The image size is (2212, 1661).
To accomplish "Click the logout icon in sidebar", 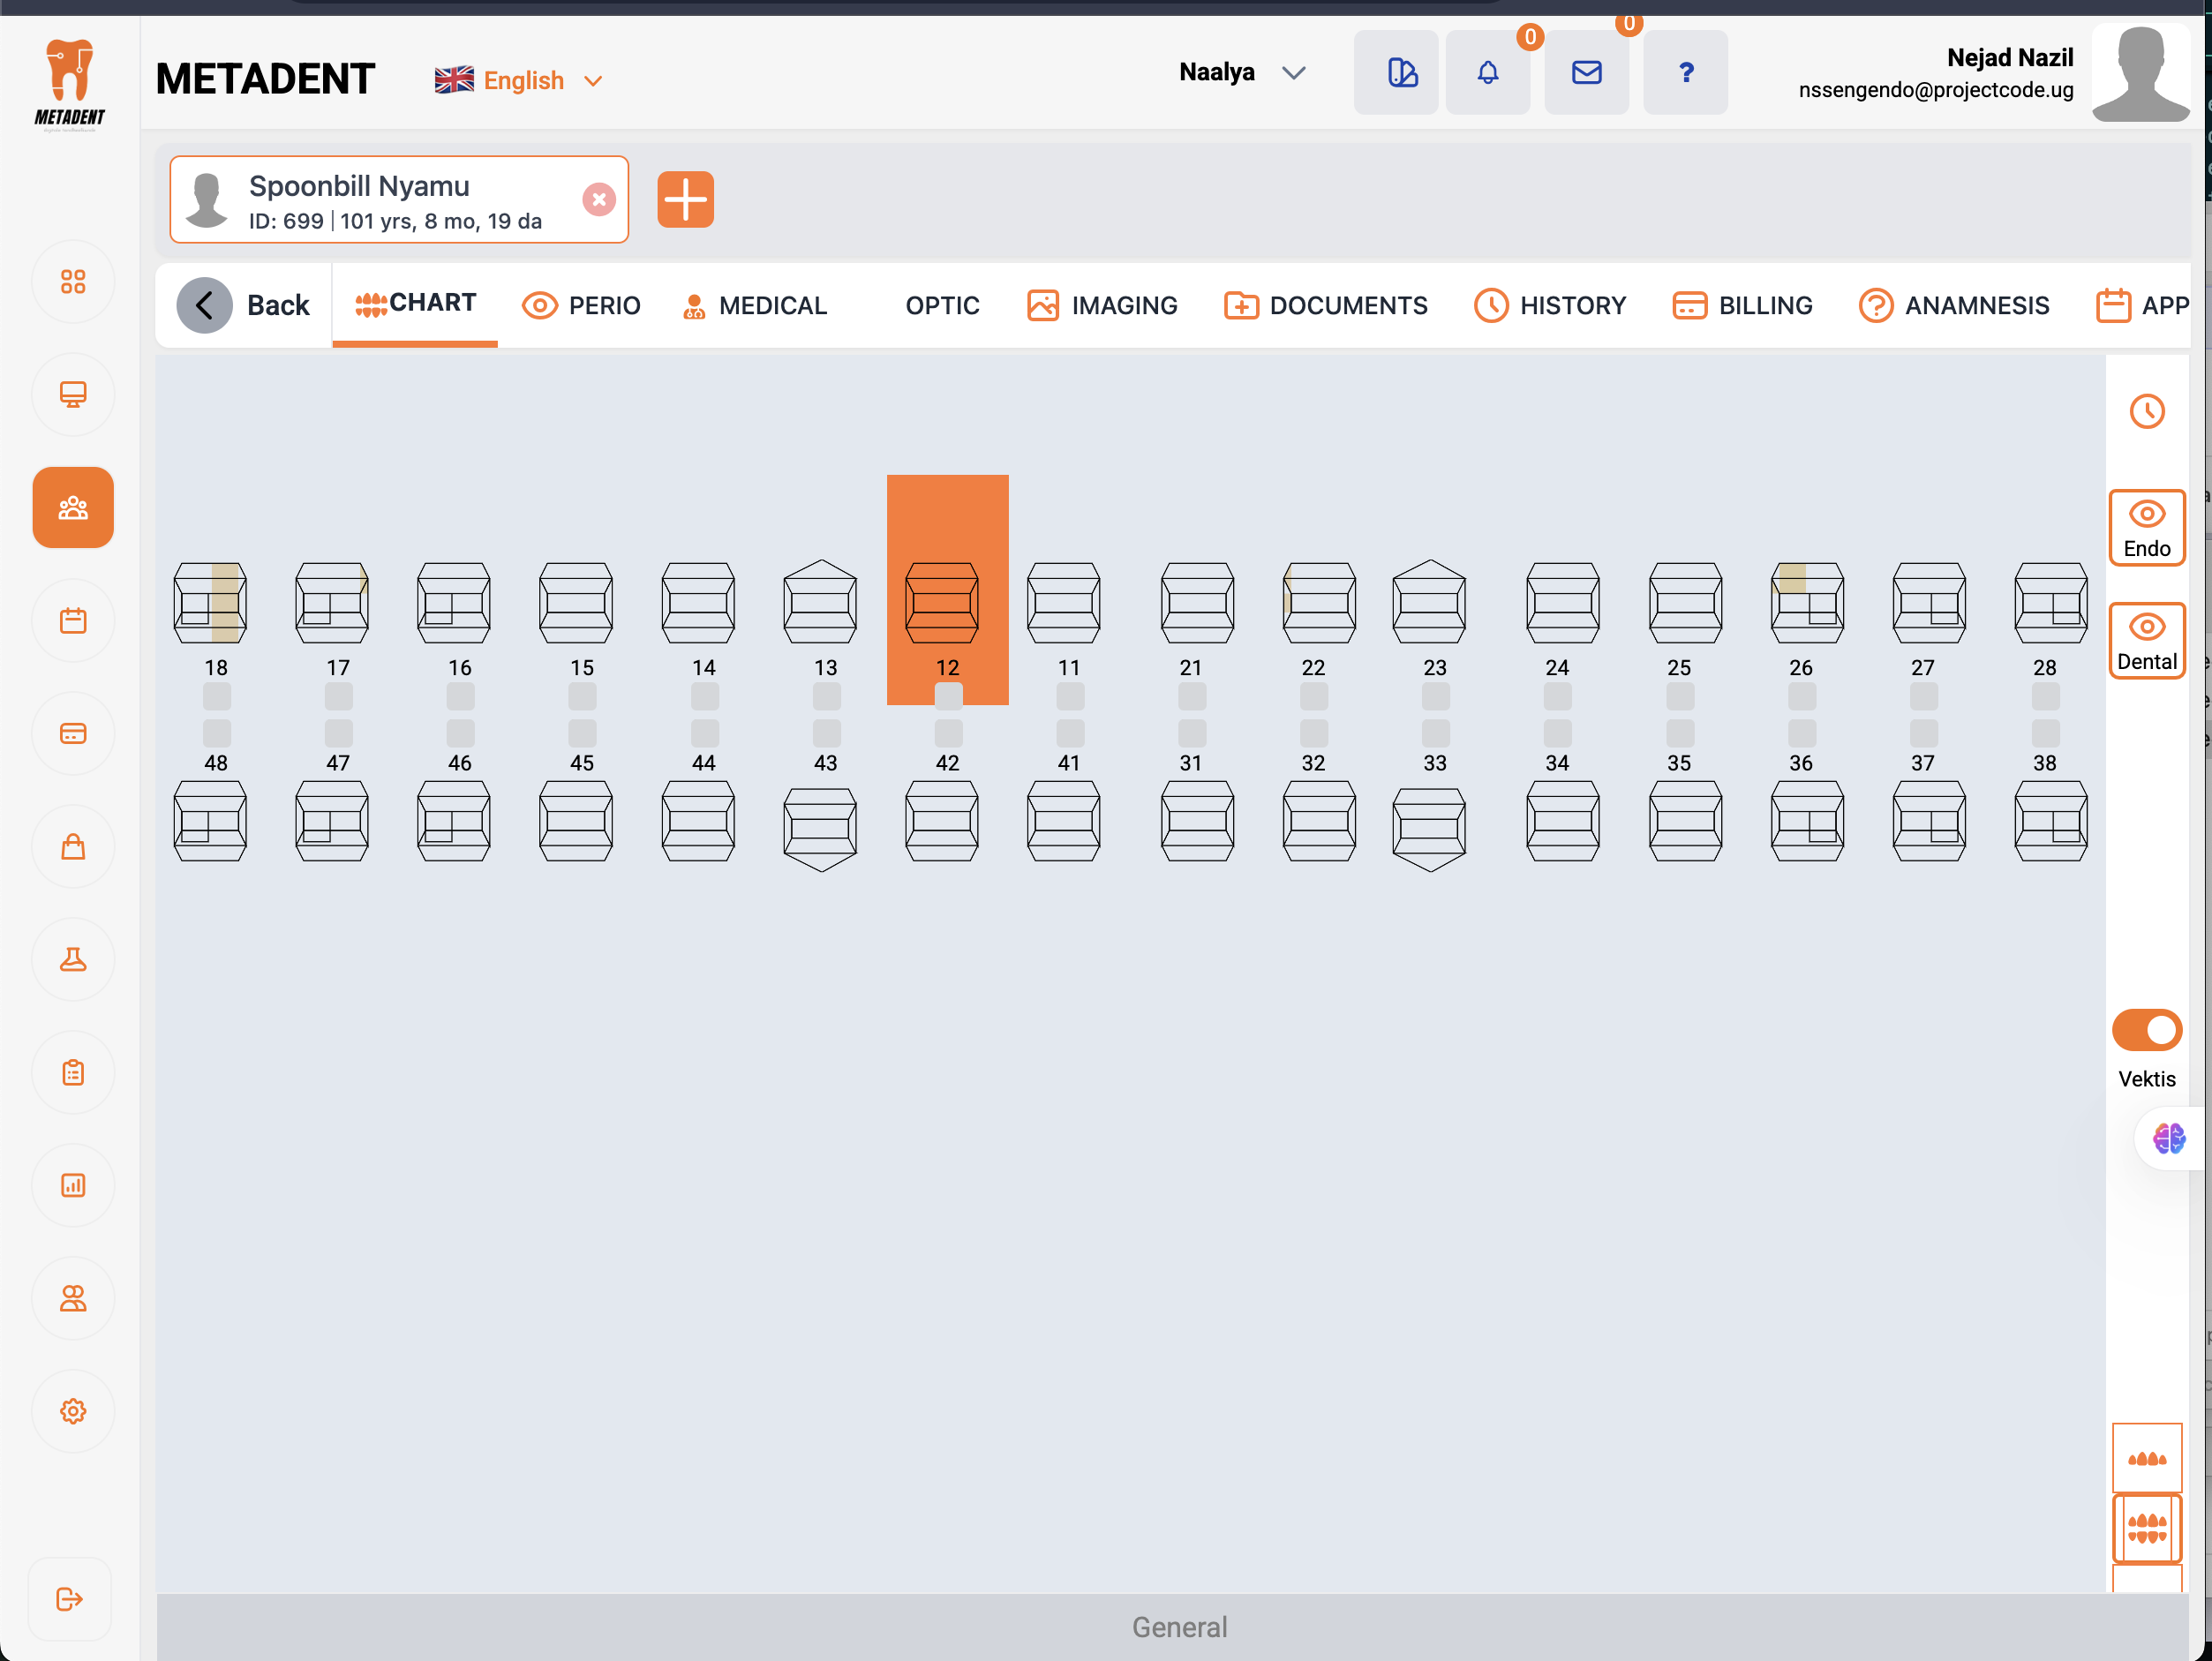I will pos(69,1598).
